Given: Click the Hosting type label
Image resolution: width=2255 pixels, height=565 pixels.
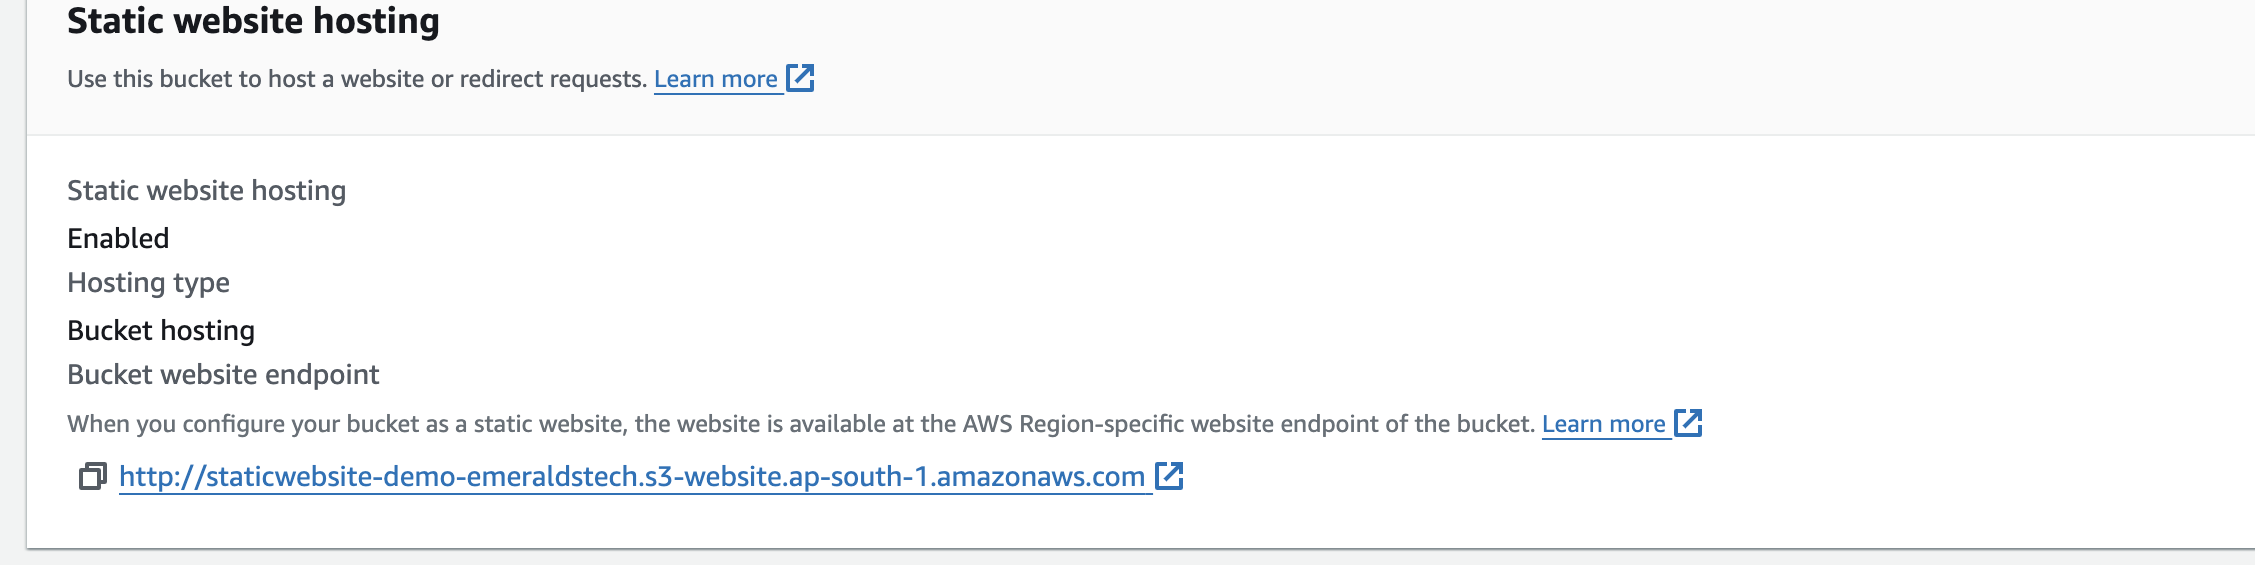Looking at the screenshot, I should click(148, 283).
